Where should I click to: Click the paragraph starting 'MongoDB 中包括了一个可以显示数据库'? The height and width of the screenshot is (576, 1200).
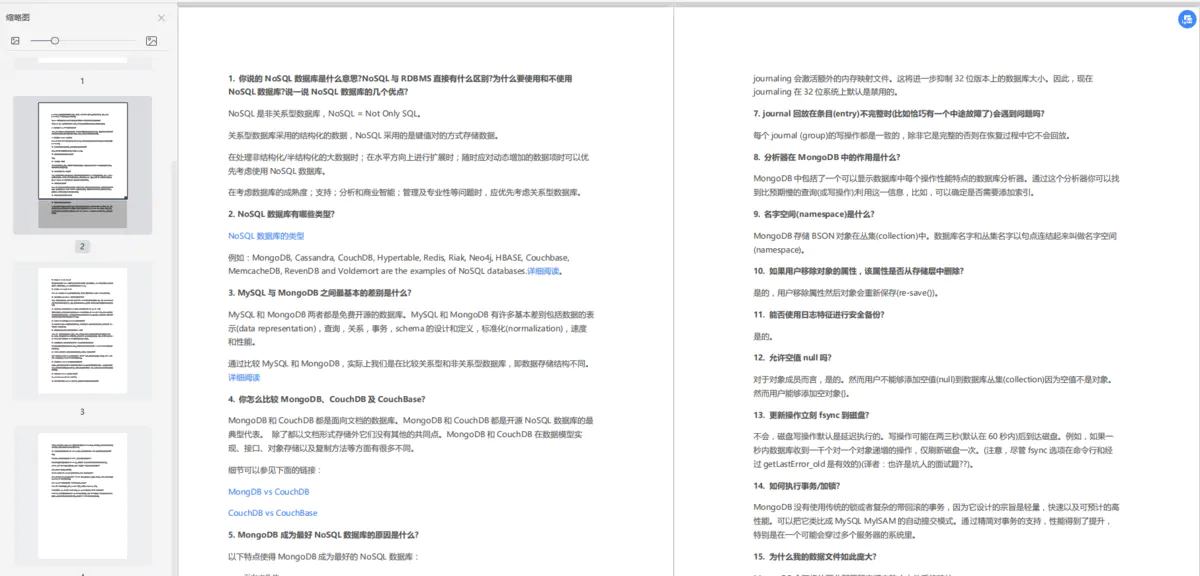(936, 185)
